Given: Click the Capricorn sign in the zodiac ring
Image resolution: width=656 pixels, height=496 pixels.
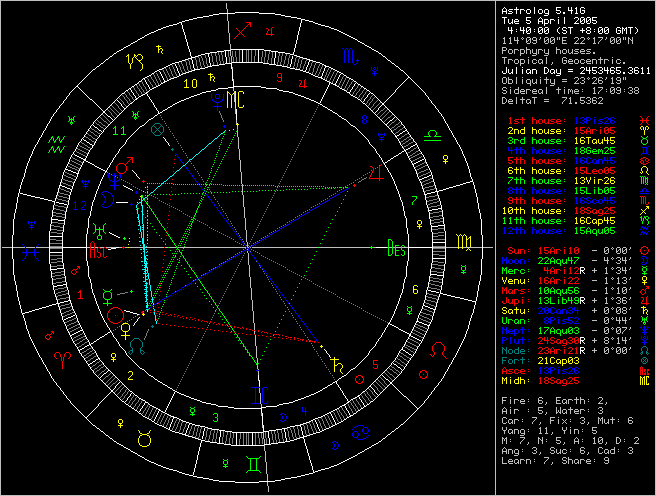Looking at the screenshot, I should pos(135,61).
